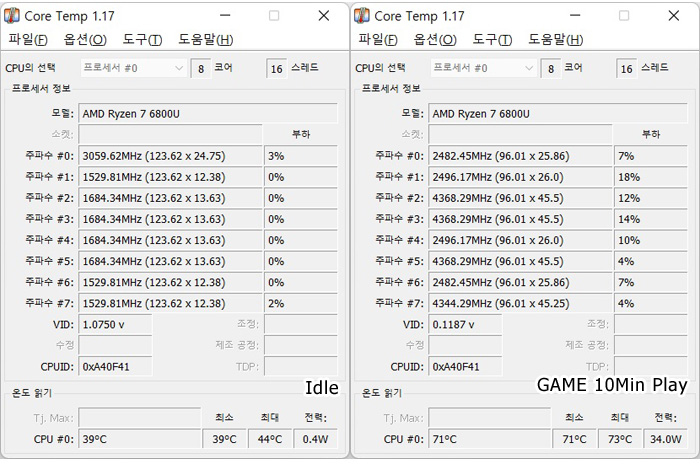Click 부하 column header in Game window

(x=651, y=134)
